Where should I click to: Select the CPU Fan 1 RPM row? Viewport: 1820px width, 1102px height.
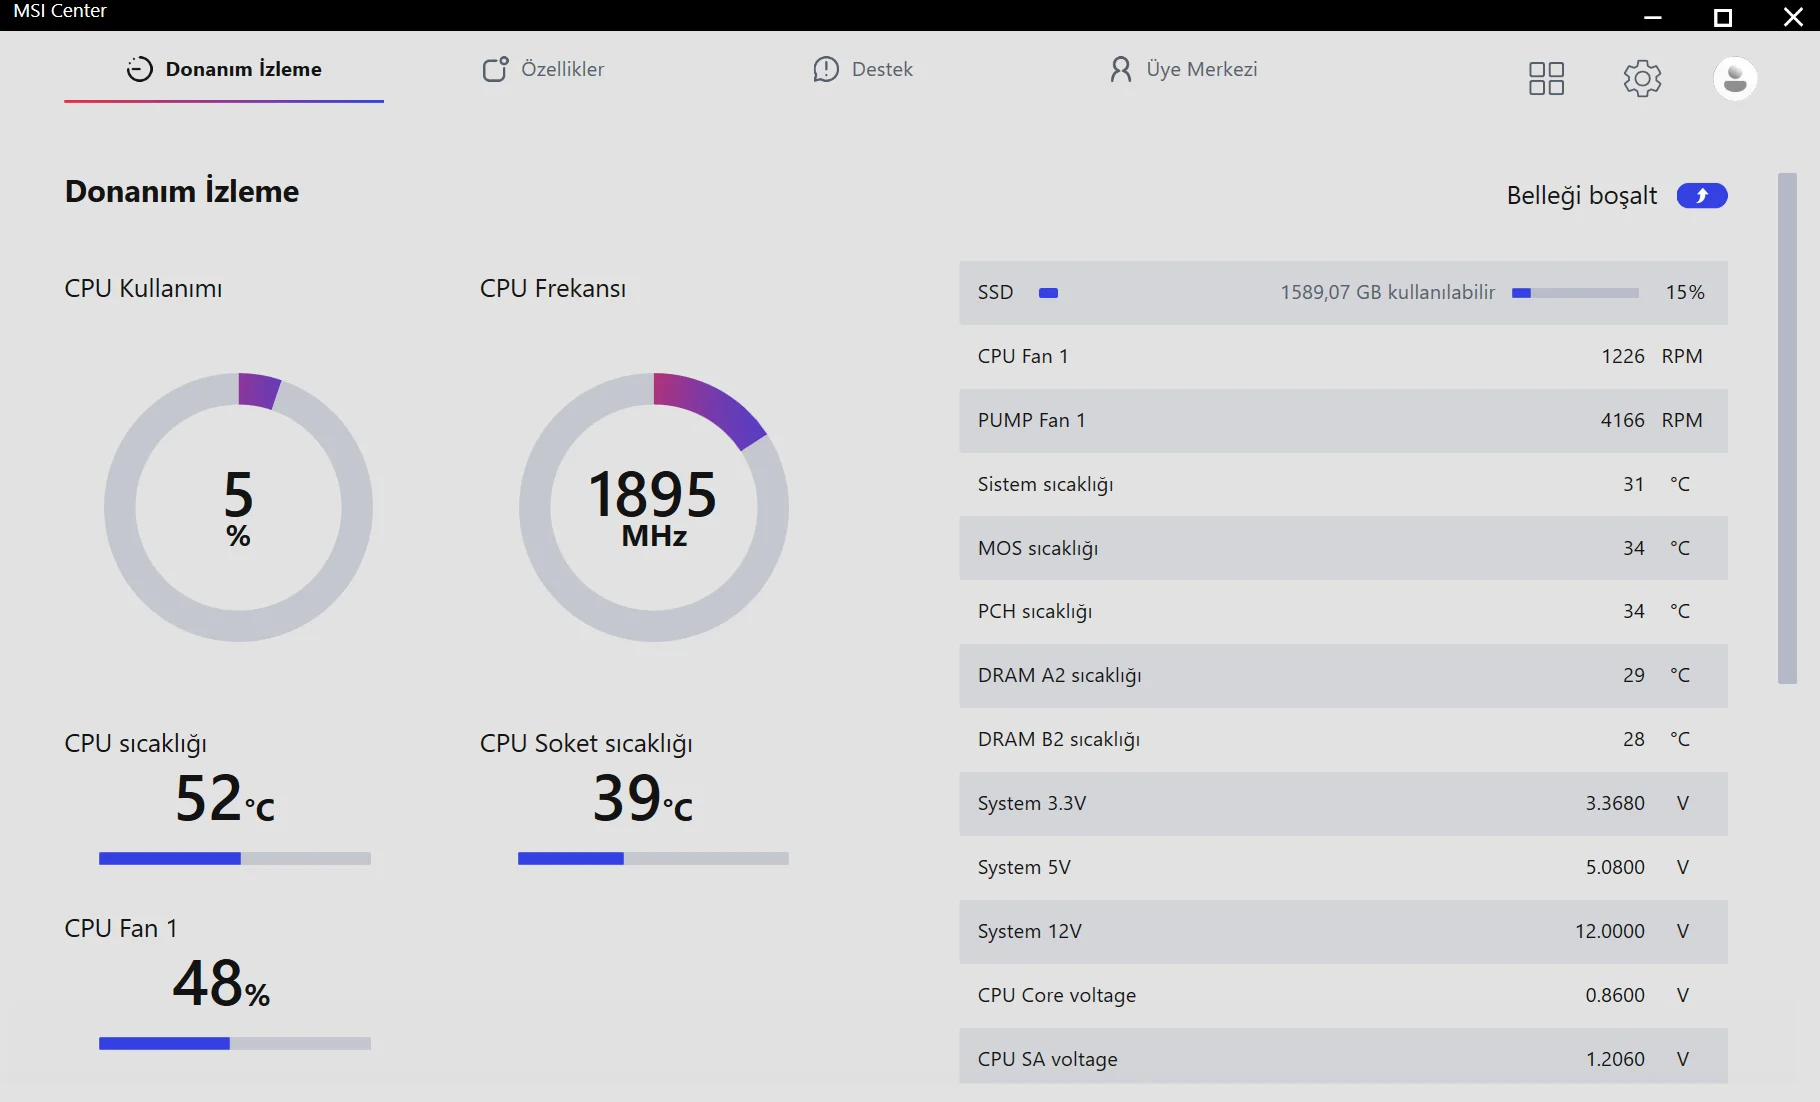tap(1343, 356)
